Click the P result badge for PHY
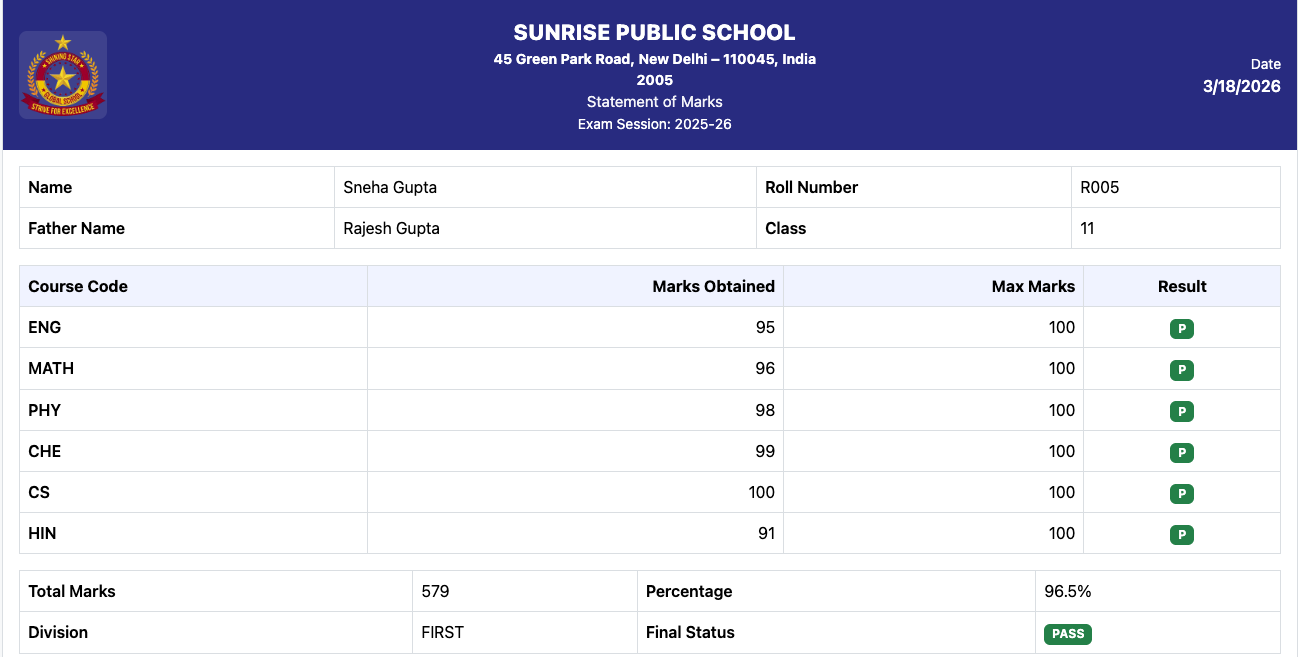The image size is (1298, 657). click(x=1181, y=411)
